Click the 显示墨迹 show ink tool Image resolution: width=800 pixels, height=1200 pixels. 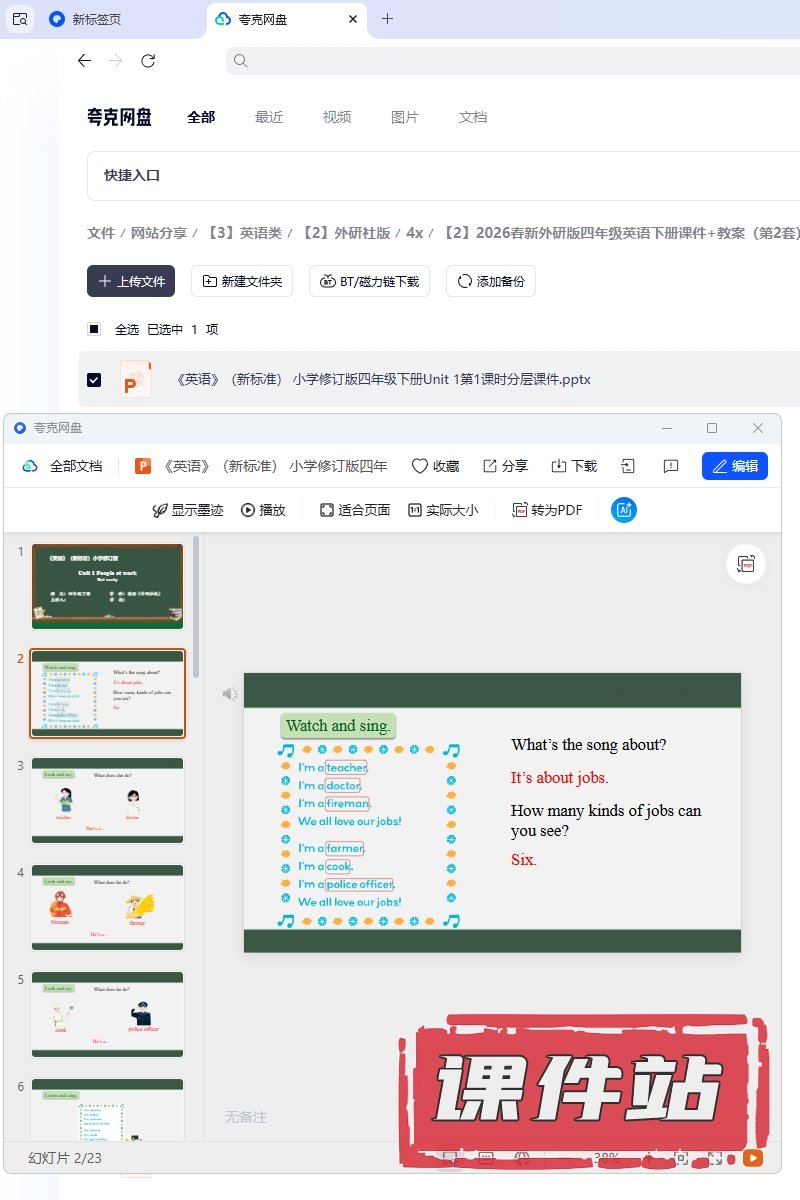[x=187, y=510]
